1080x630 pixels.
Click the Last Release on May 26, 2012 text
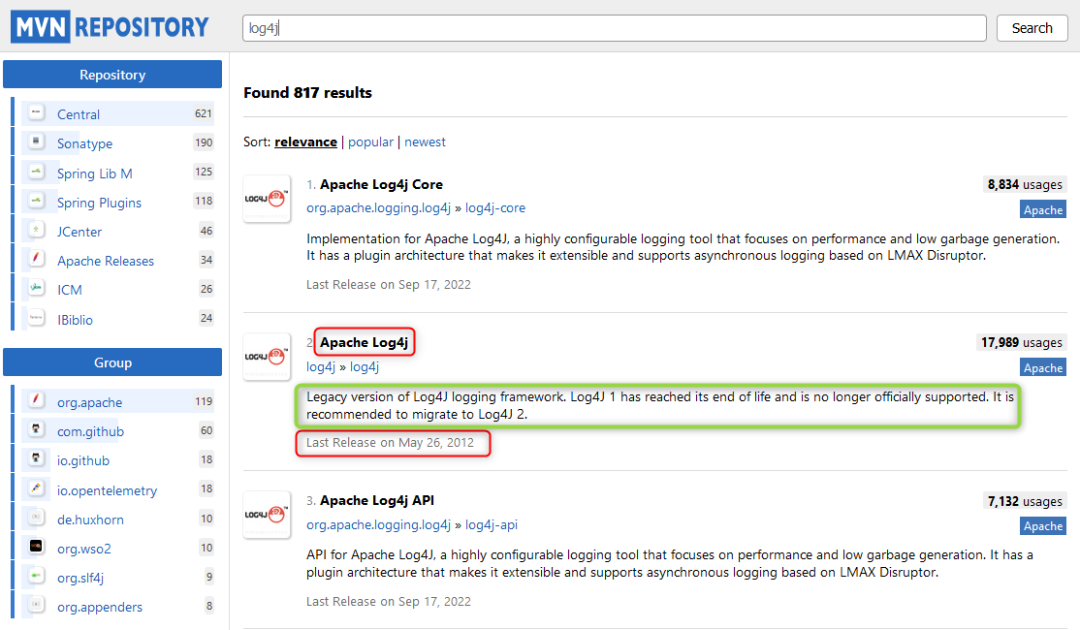390,443
